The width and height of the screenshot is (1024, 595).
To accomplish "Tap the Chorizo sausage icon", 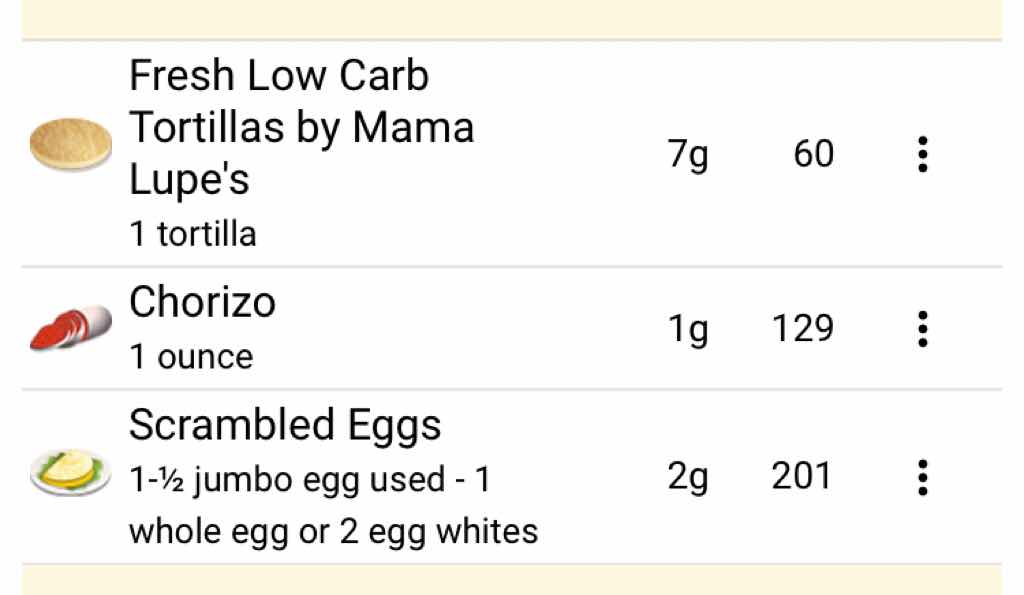I will click(70, 327).
